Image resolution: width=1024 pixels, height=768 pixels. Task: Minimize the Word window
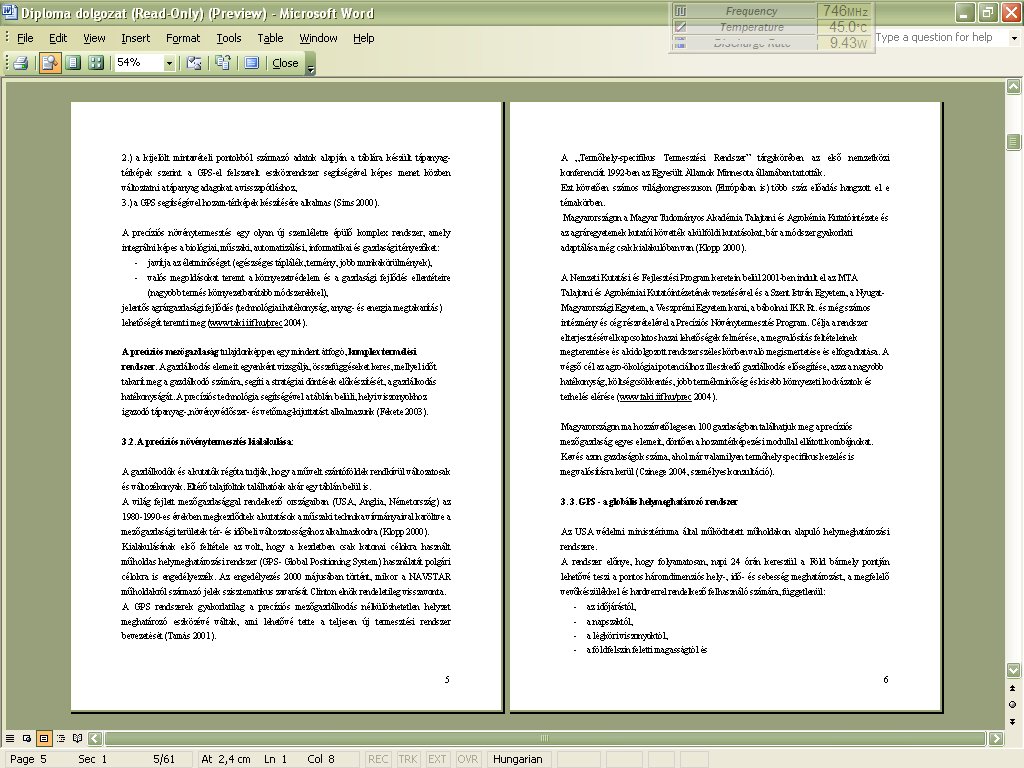[x=966, y=12]
